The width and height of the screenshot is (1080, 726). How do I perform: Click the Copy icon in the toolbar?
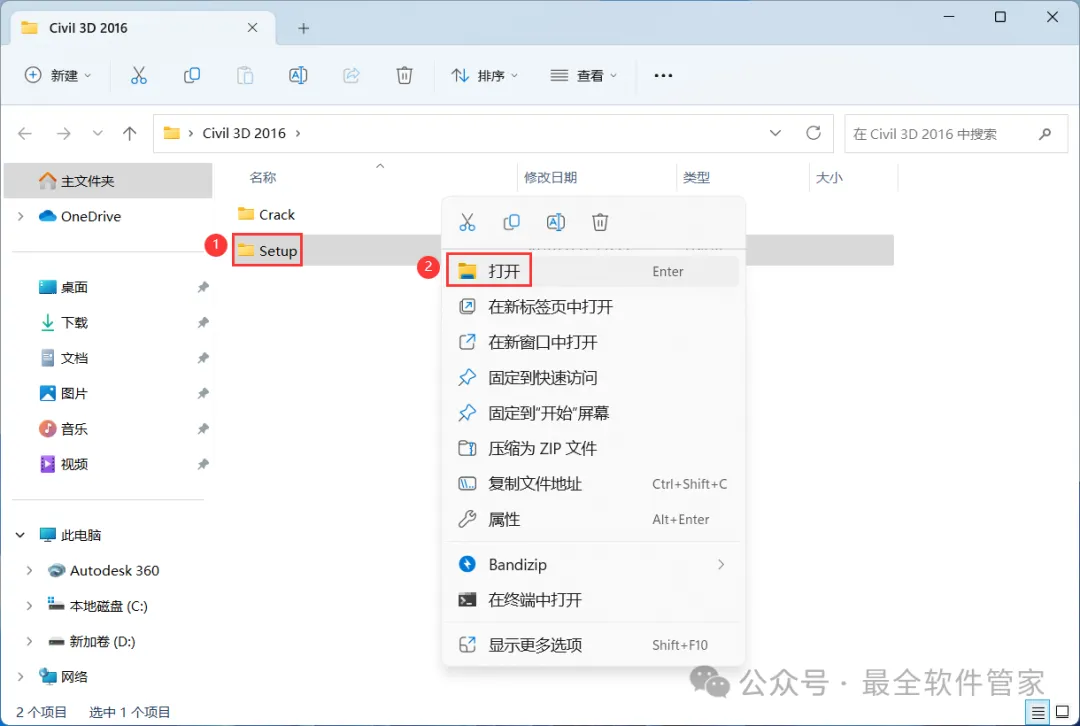(x=191, y=75)
